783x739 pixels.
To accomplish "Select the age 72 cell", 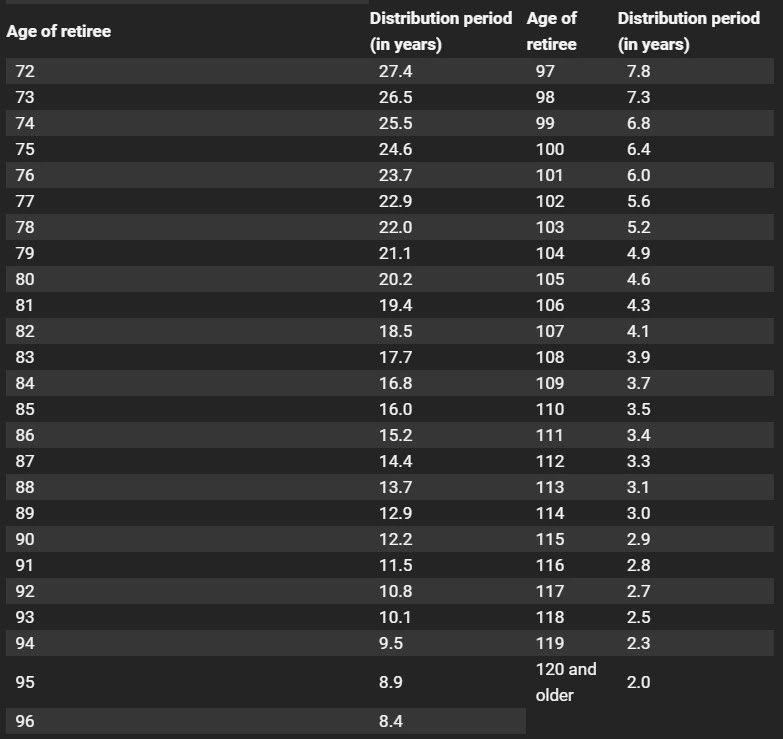I will pyautogui.click(x=25, y=72).
